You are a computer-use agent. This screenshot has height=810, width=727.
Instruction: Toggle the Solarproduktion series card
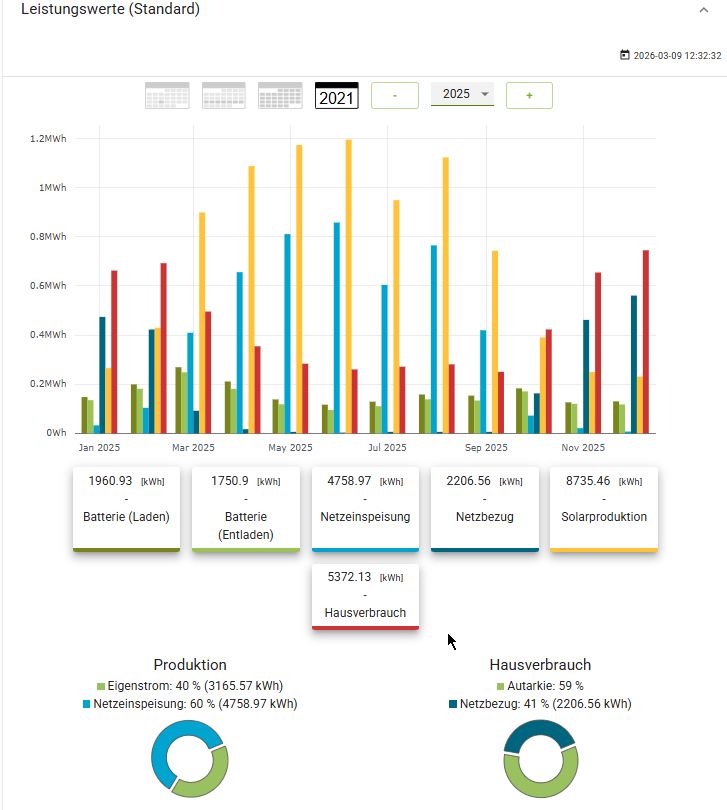tap(604, 508)
